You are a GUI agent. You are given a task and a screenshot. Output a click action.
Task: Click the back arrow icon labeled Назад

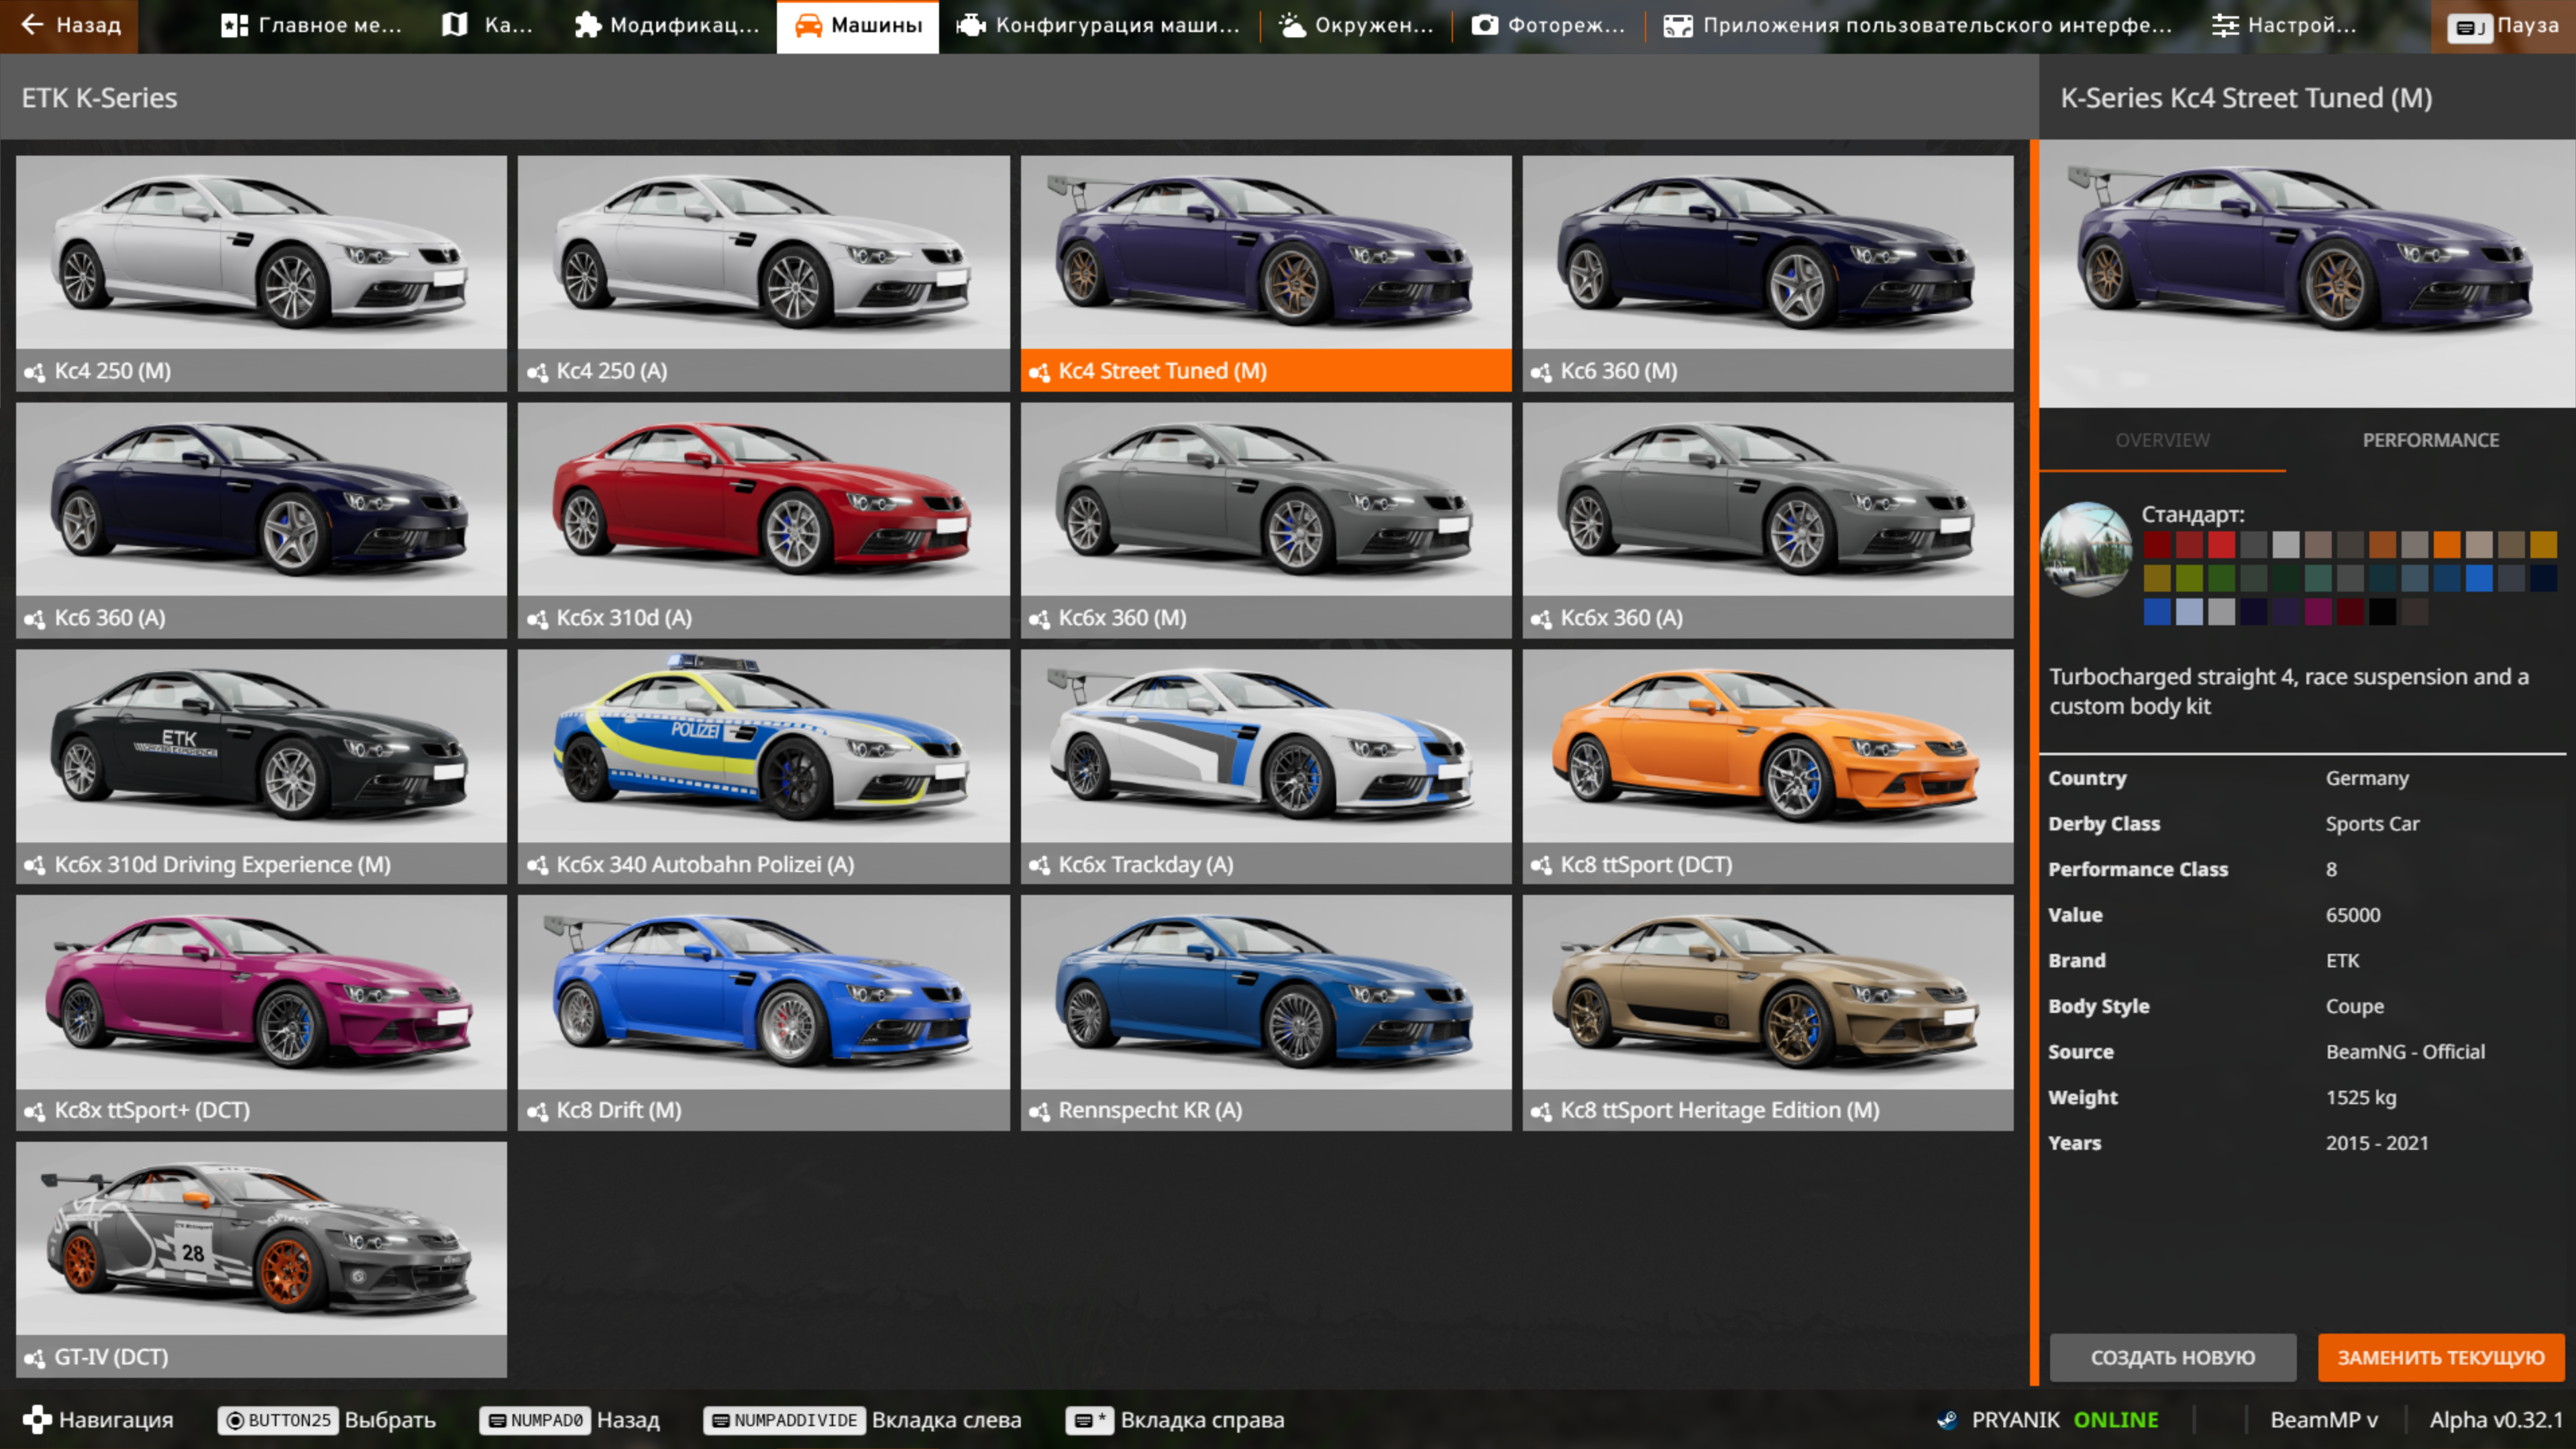(x=32, y=25)
